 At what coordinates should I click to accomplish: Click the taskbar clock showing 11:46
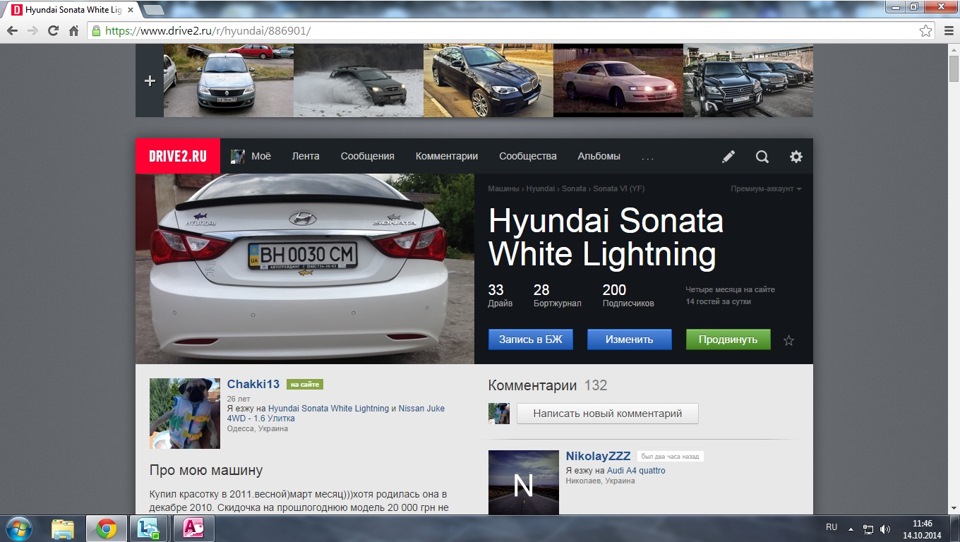pos(922,529)
